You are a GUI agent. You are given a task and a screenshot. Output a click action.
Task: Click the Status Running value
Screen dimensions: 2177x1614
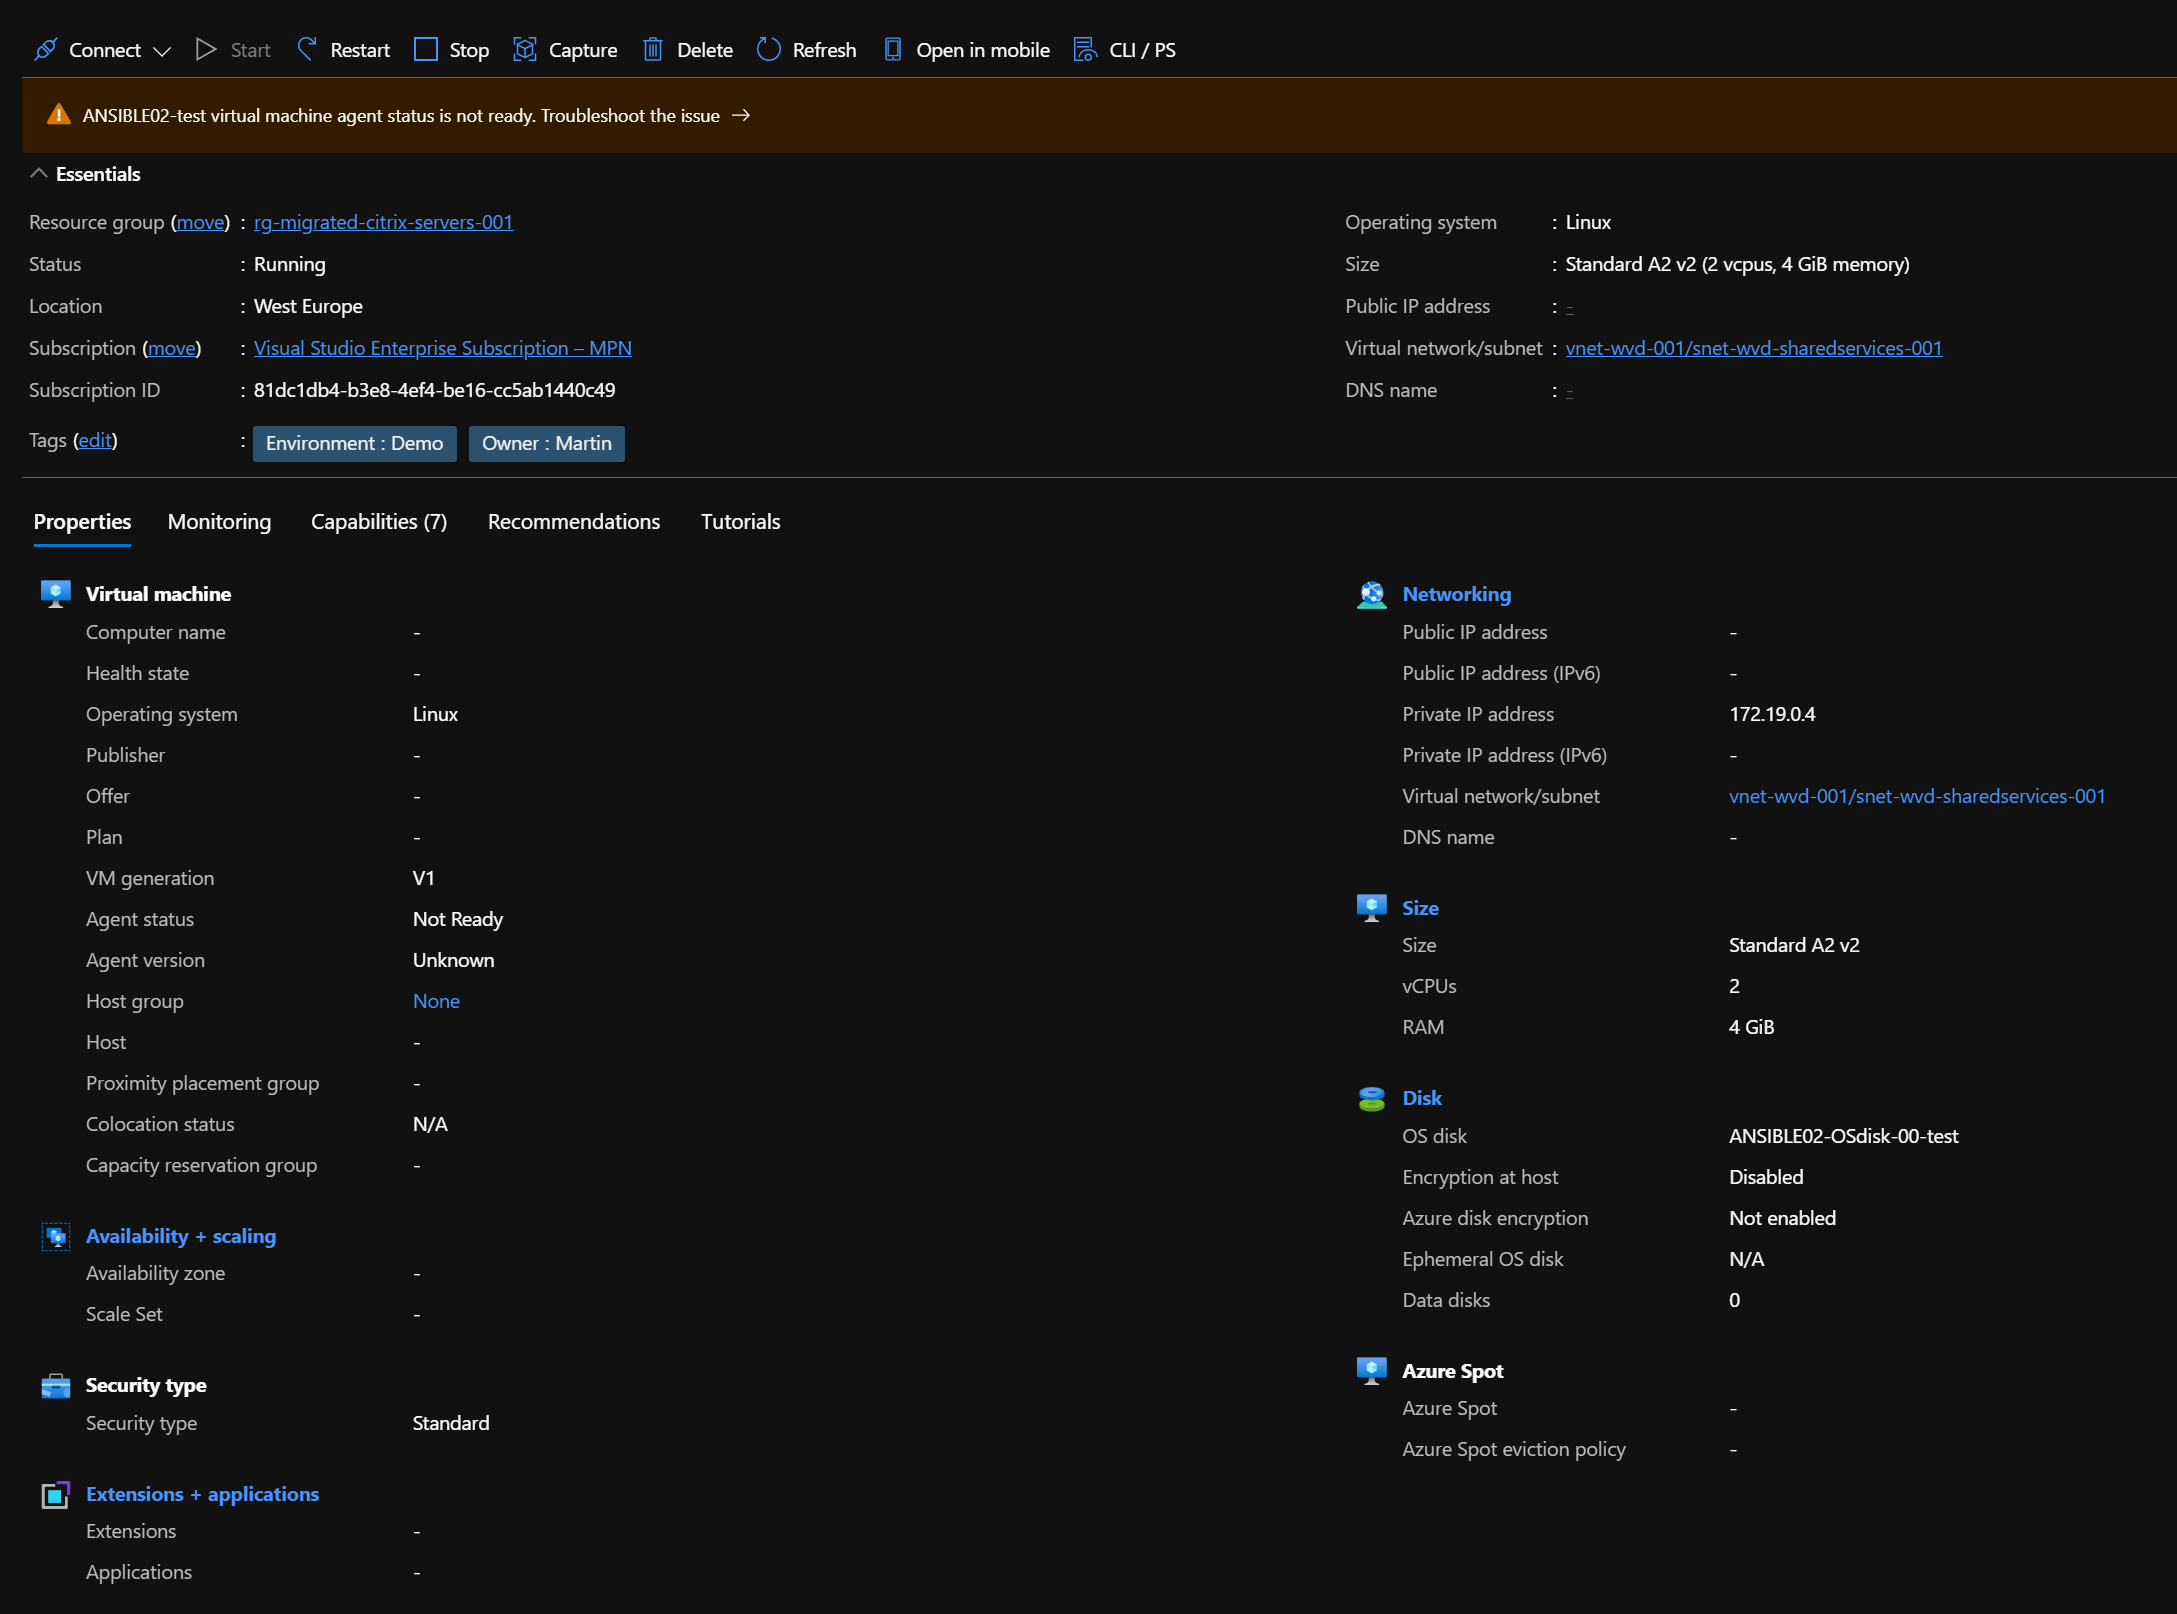pyautogui.click(x=290, y=264)
